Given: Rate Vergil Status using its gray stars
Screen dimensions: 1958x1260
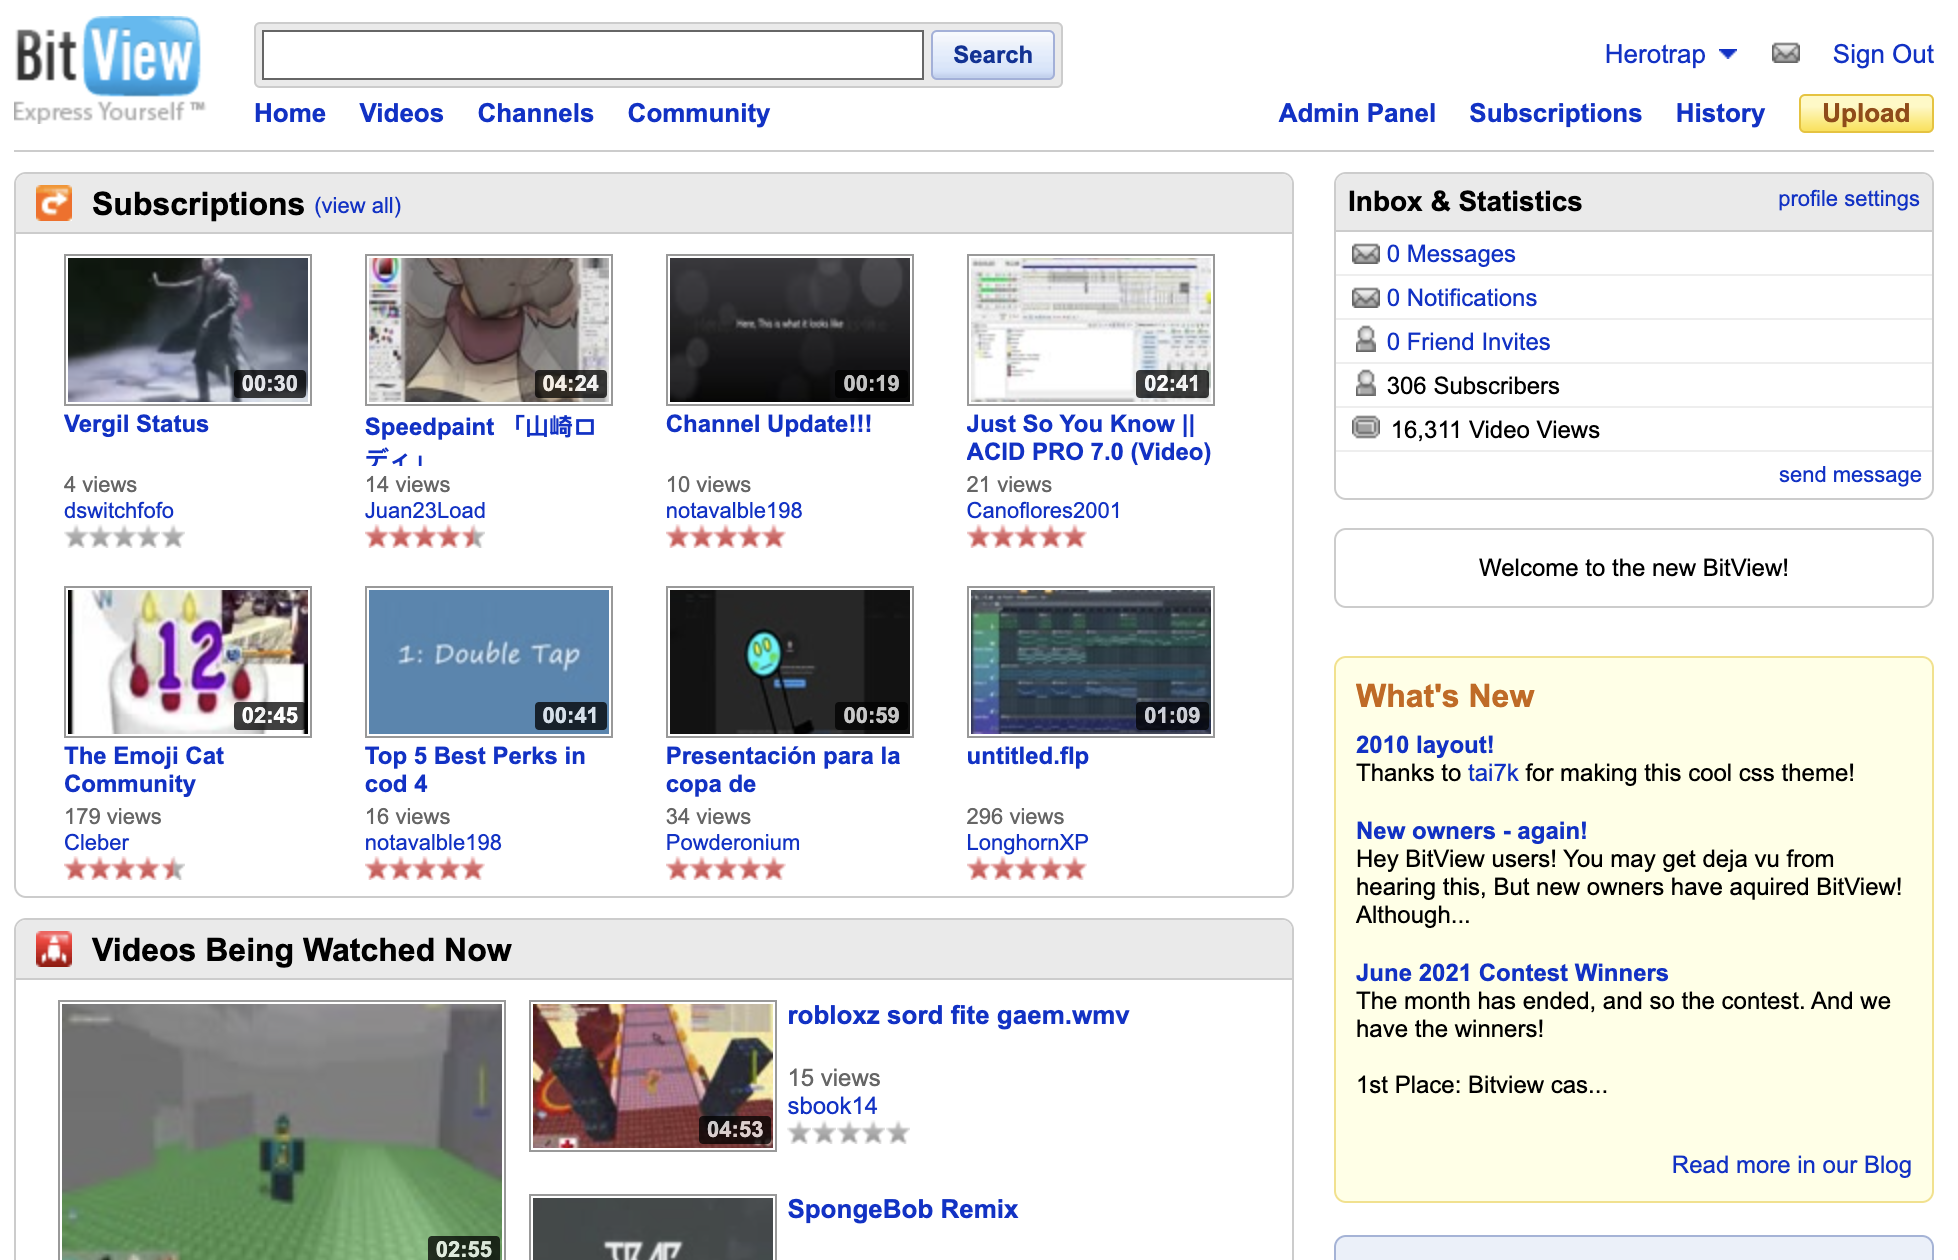Looking at the screenshot, I should [125, 538].
